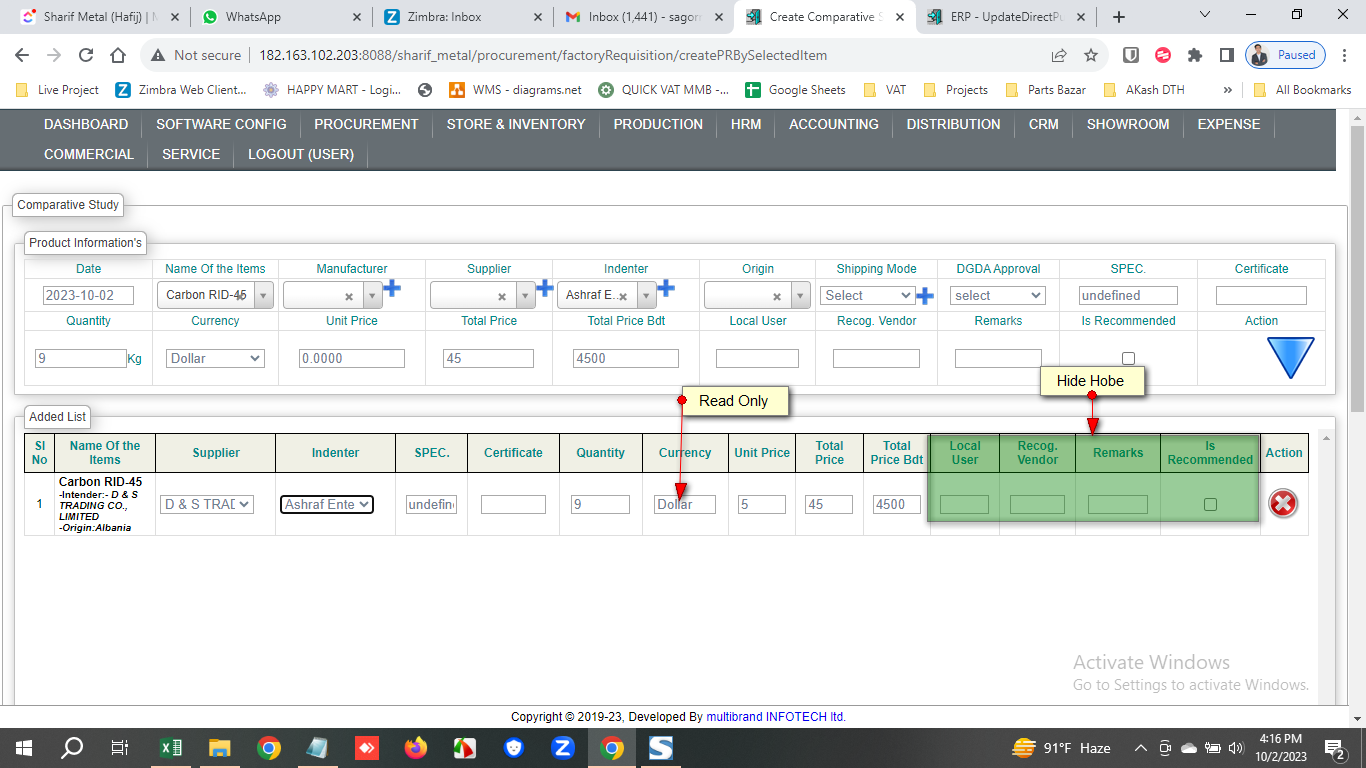Screen dimensions: 1366x768
Task: Clear the Origin selection with its x
Action: (777, 296)
